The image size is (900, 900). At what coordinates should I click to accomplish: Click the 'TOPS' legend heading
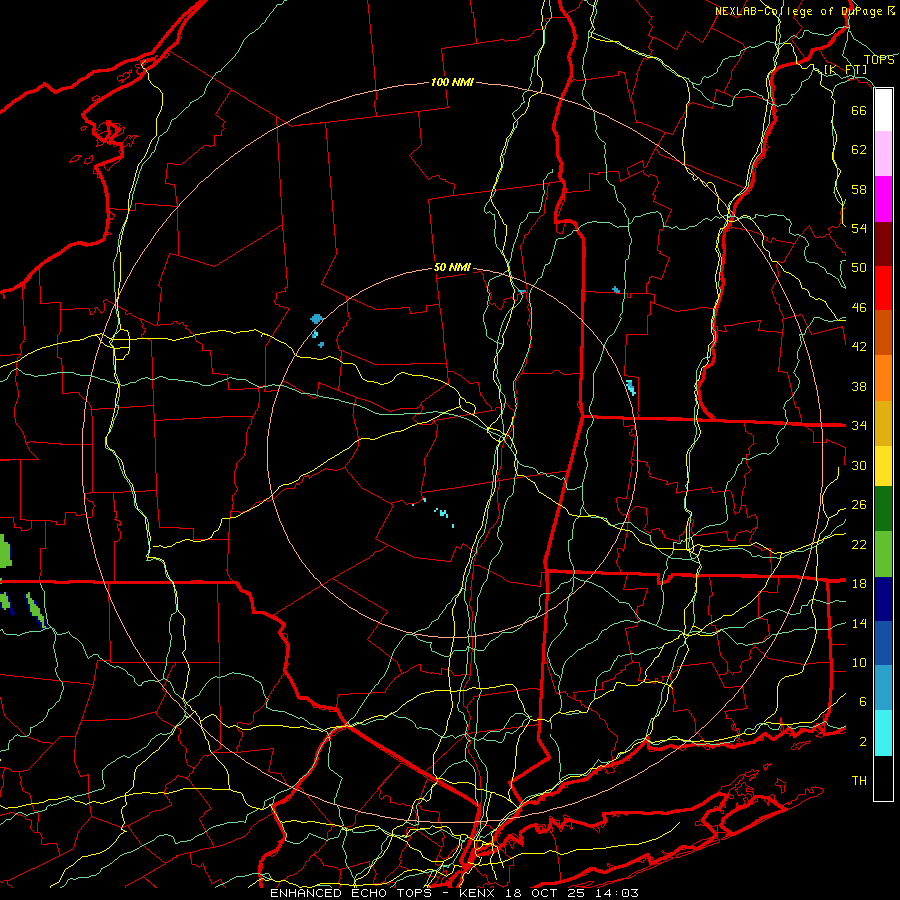pyautogui.click(x=879, y=60)
